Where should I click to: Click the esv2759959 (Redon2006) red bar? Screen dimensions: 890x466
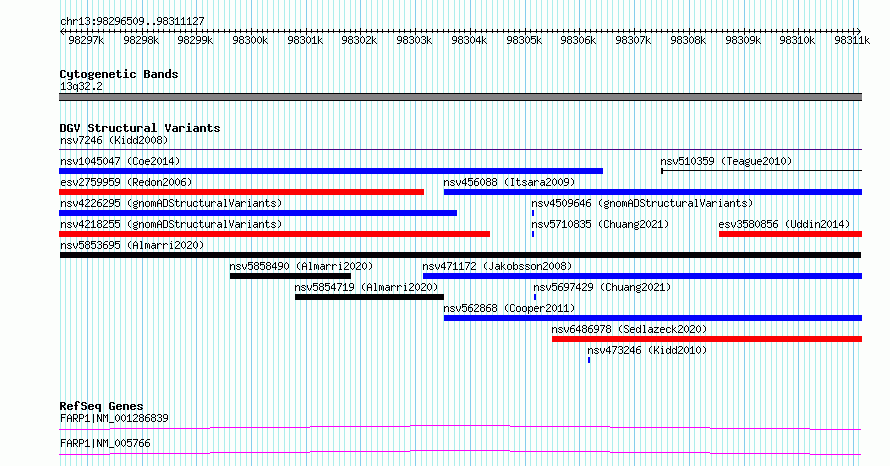click(241, 192)
